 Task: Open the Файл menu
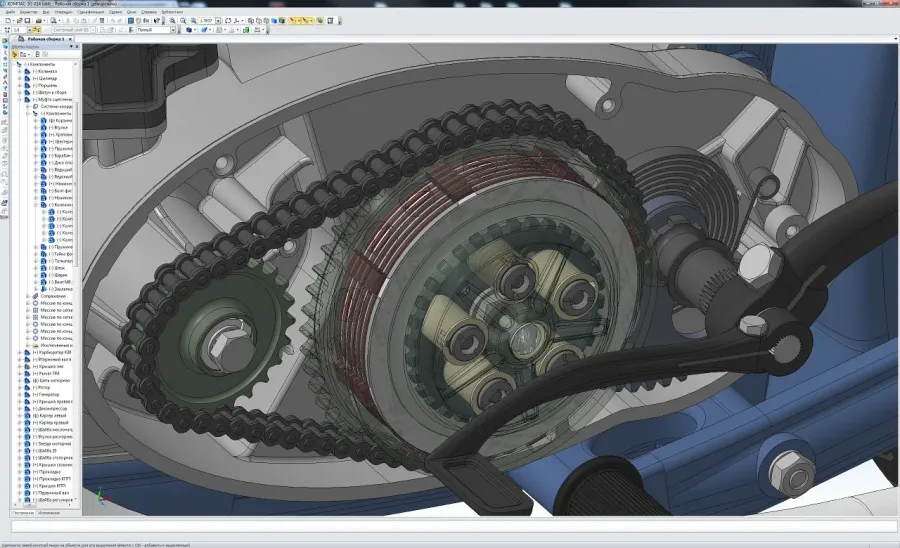tap(10, 12)
